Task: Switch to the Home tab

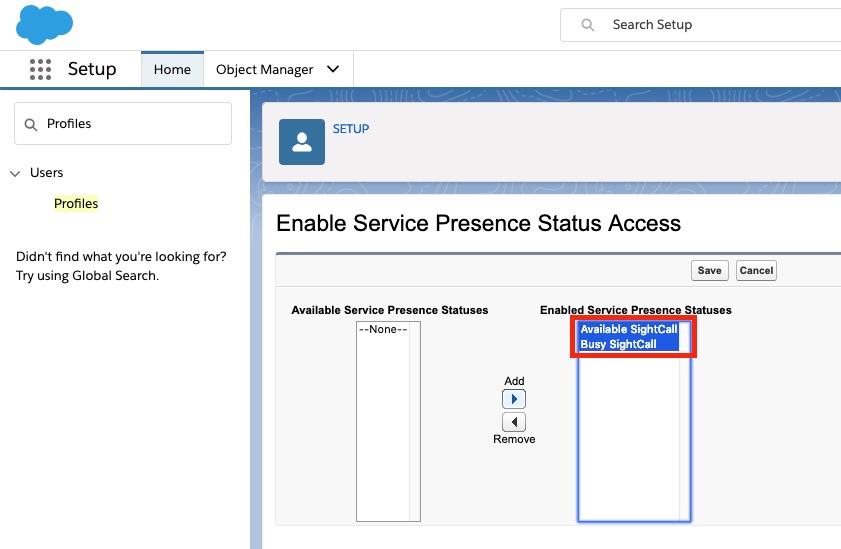Action: click(172, 69)
